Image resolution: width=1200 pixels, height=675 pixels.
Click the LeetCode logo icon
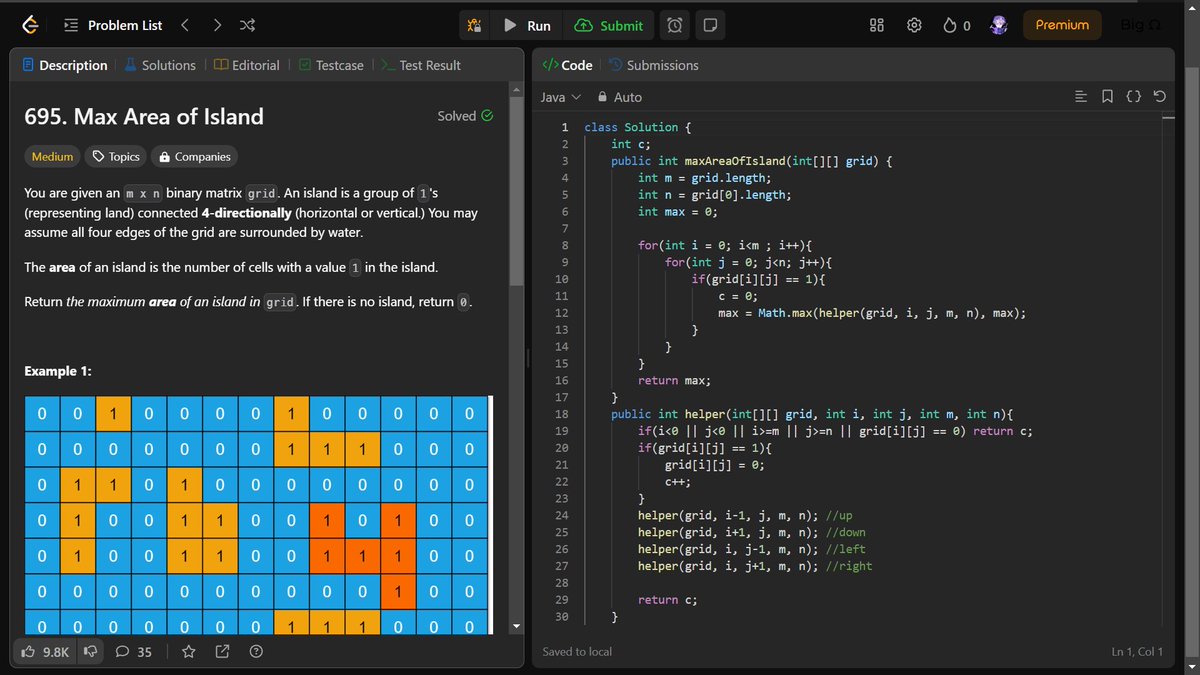(31, 25)
